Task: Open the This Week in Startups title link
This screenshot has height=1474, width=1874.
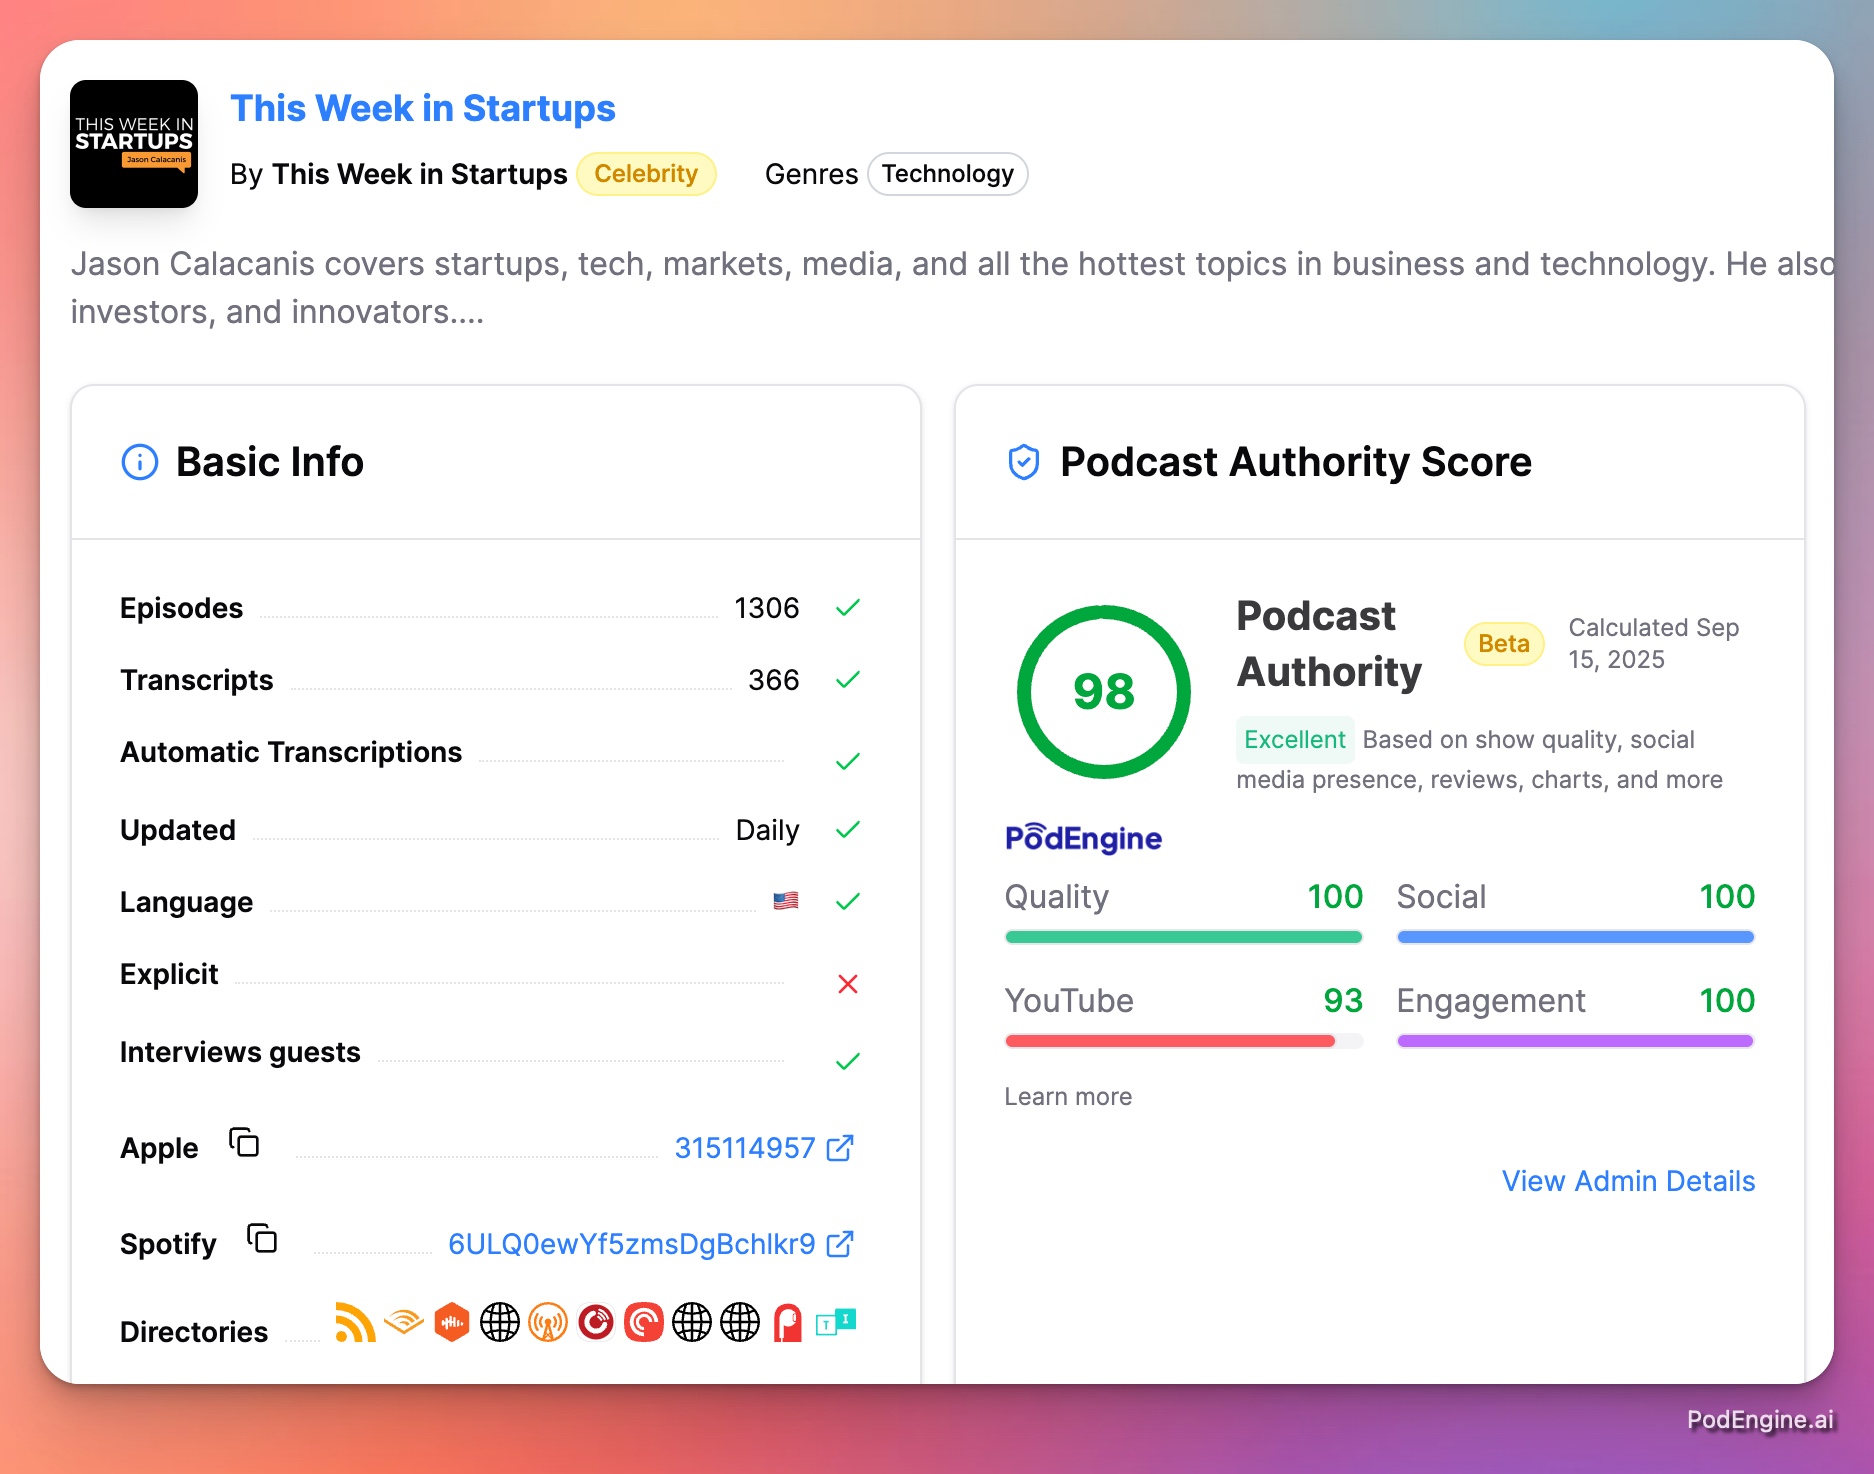Action: (x=423, y=108)
